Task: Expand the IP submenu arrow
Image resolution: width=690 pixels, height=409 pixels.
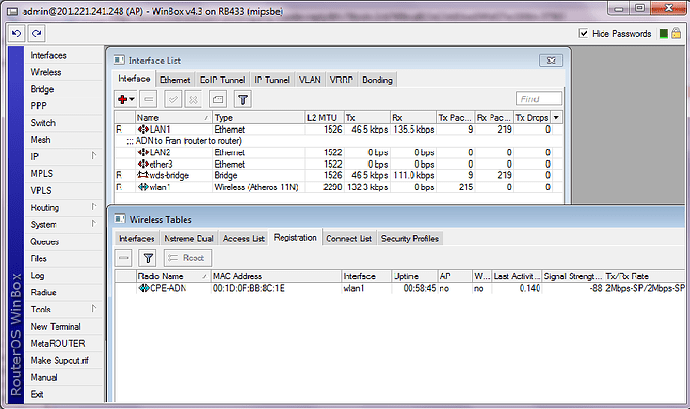Action: (x=94, y=155)
